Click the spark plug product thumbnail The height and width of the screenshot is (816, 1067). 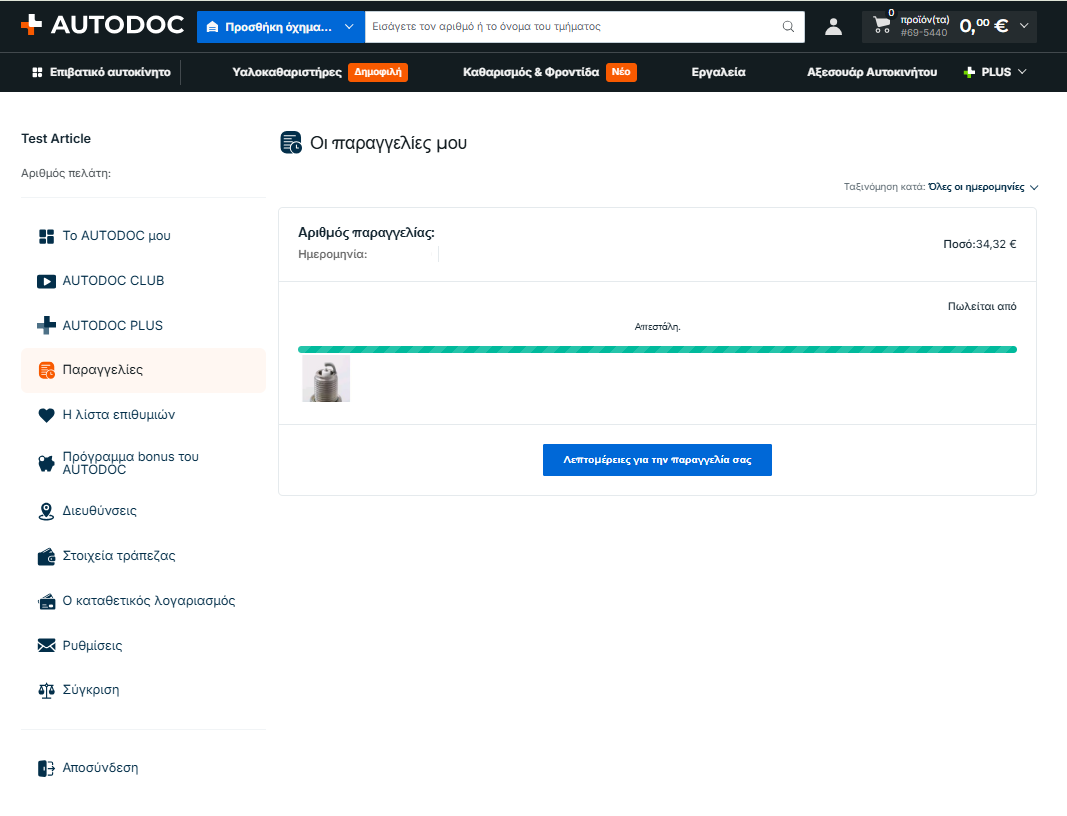coord(326,378)
